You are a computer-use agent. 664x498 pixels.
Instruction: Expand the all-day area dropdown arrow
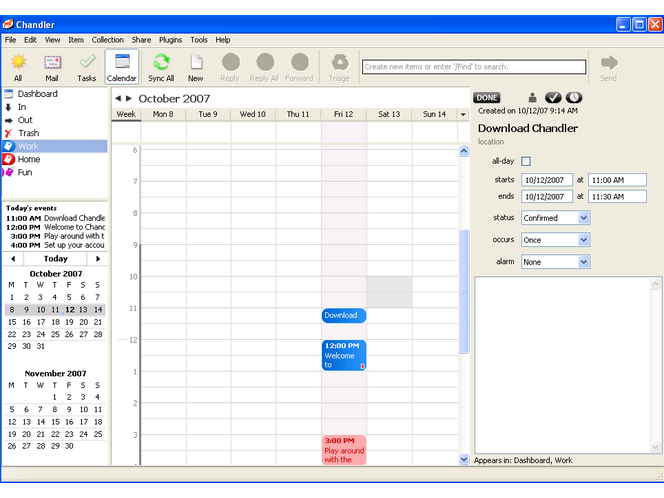click(463, 114)
